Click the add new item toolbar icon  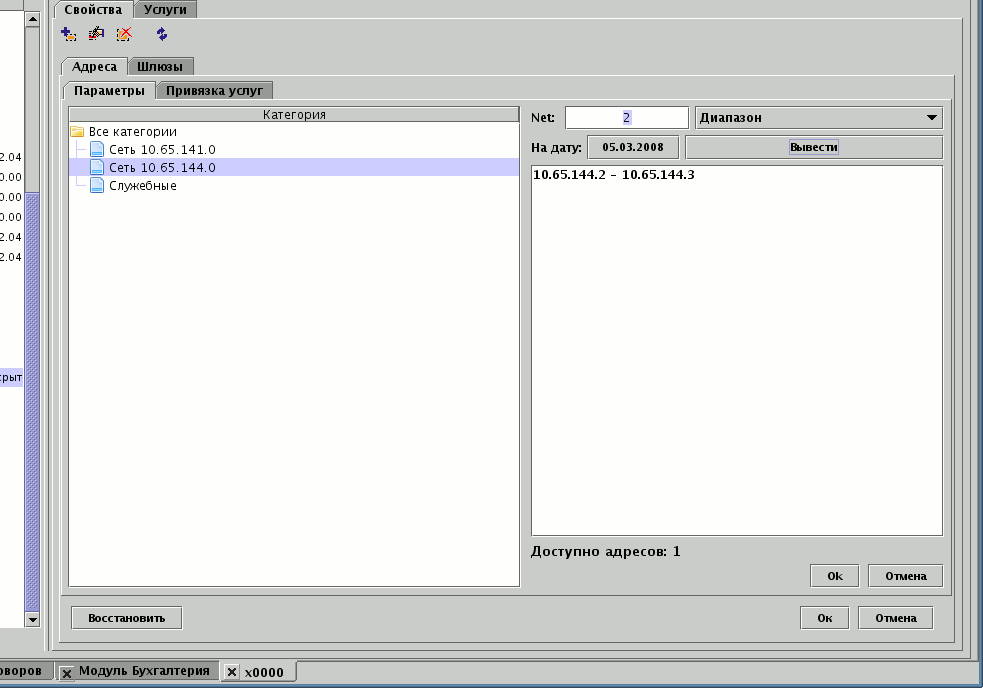click(x=68, y=34)
